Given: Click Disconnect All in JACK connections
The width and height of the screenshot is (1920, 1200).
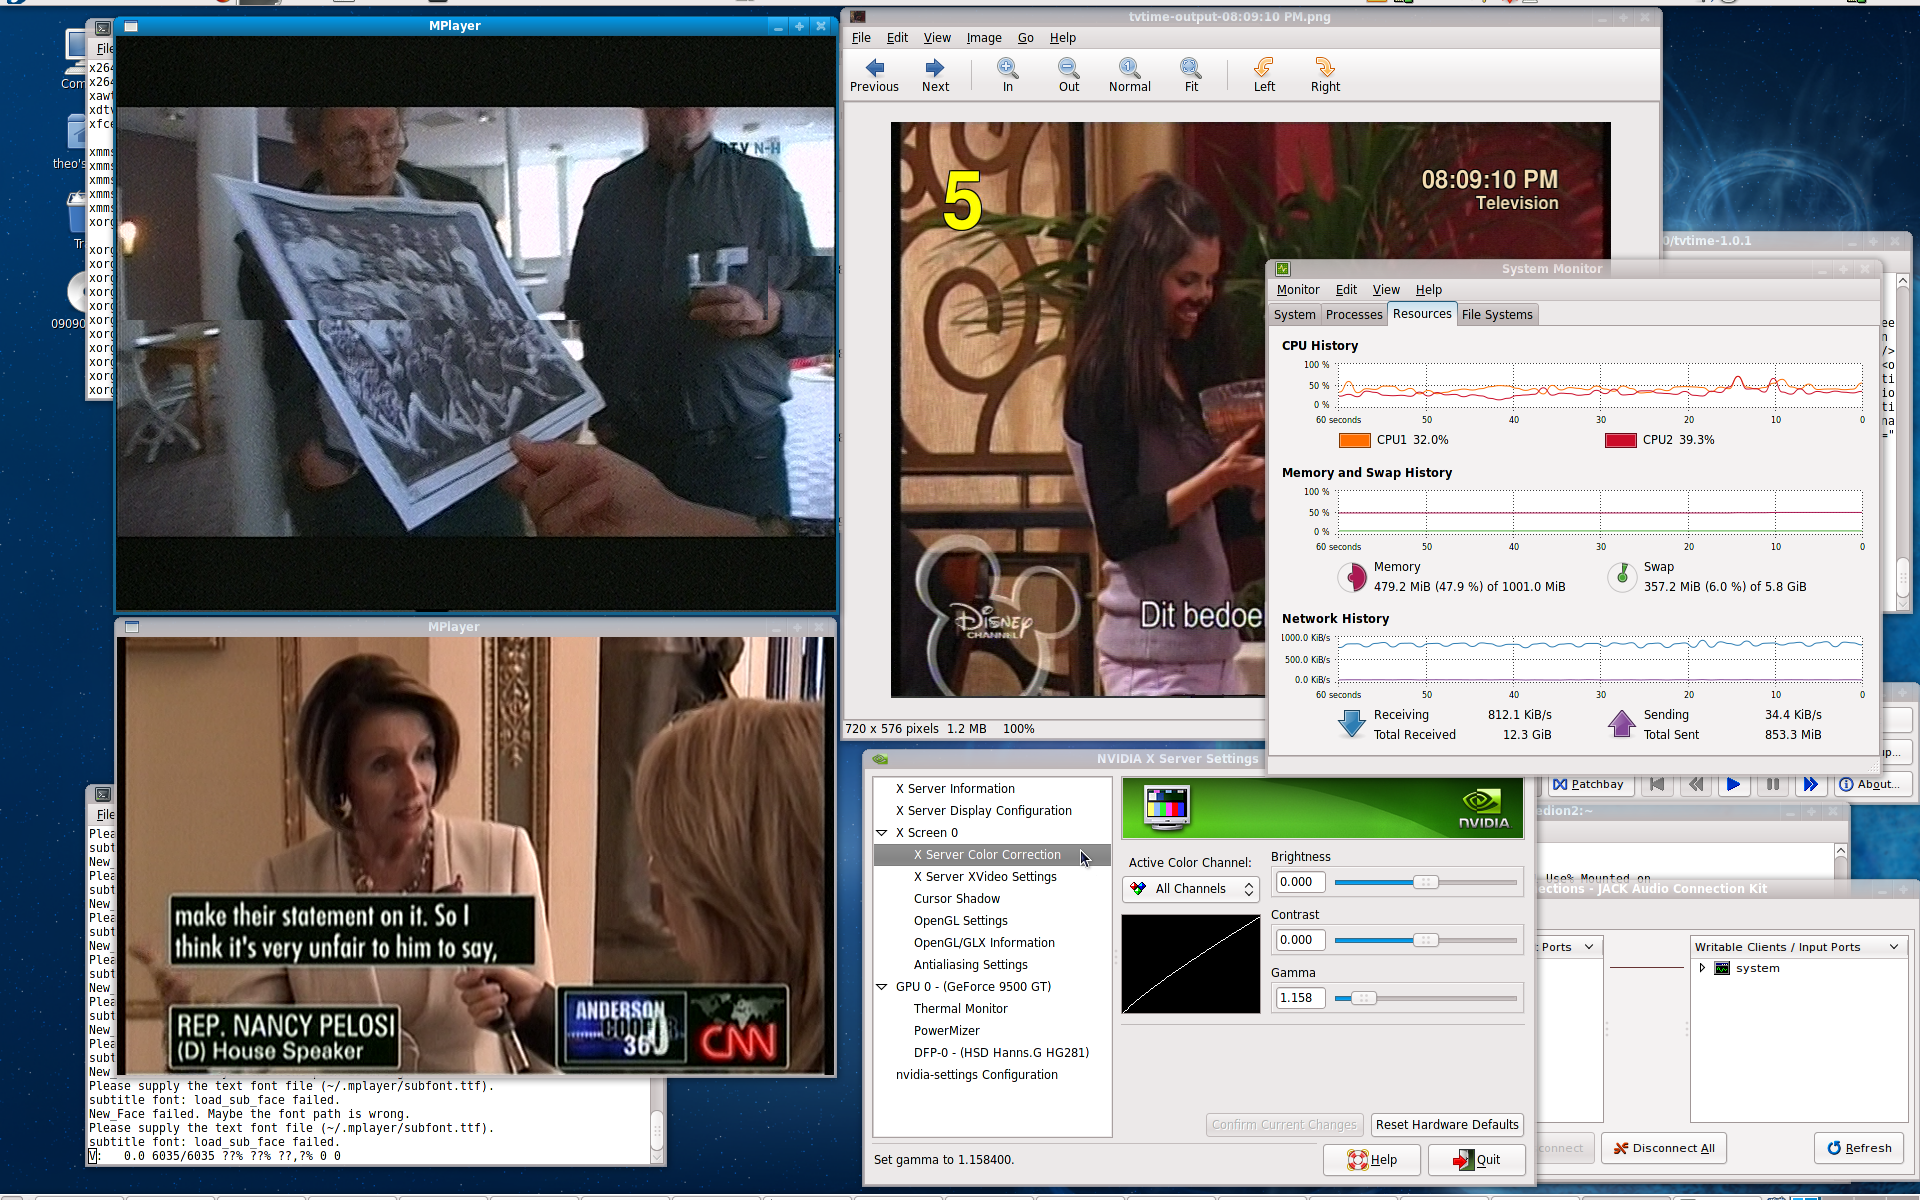Looking at the screenshot, I should click(1664, 1148).
